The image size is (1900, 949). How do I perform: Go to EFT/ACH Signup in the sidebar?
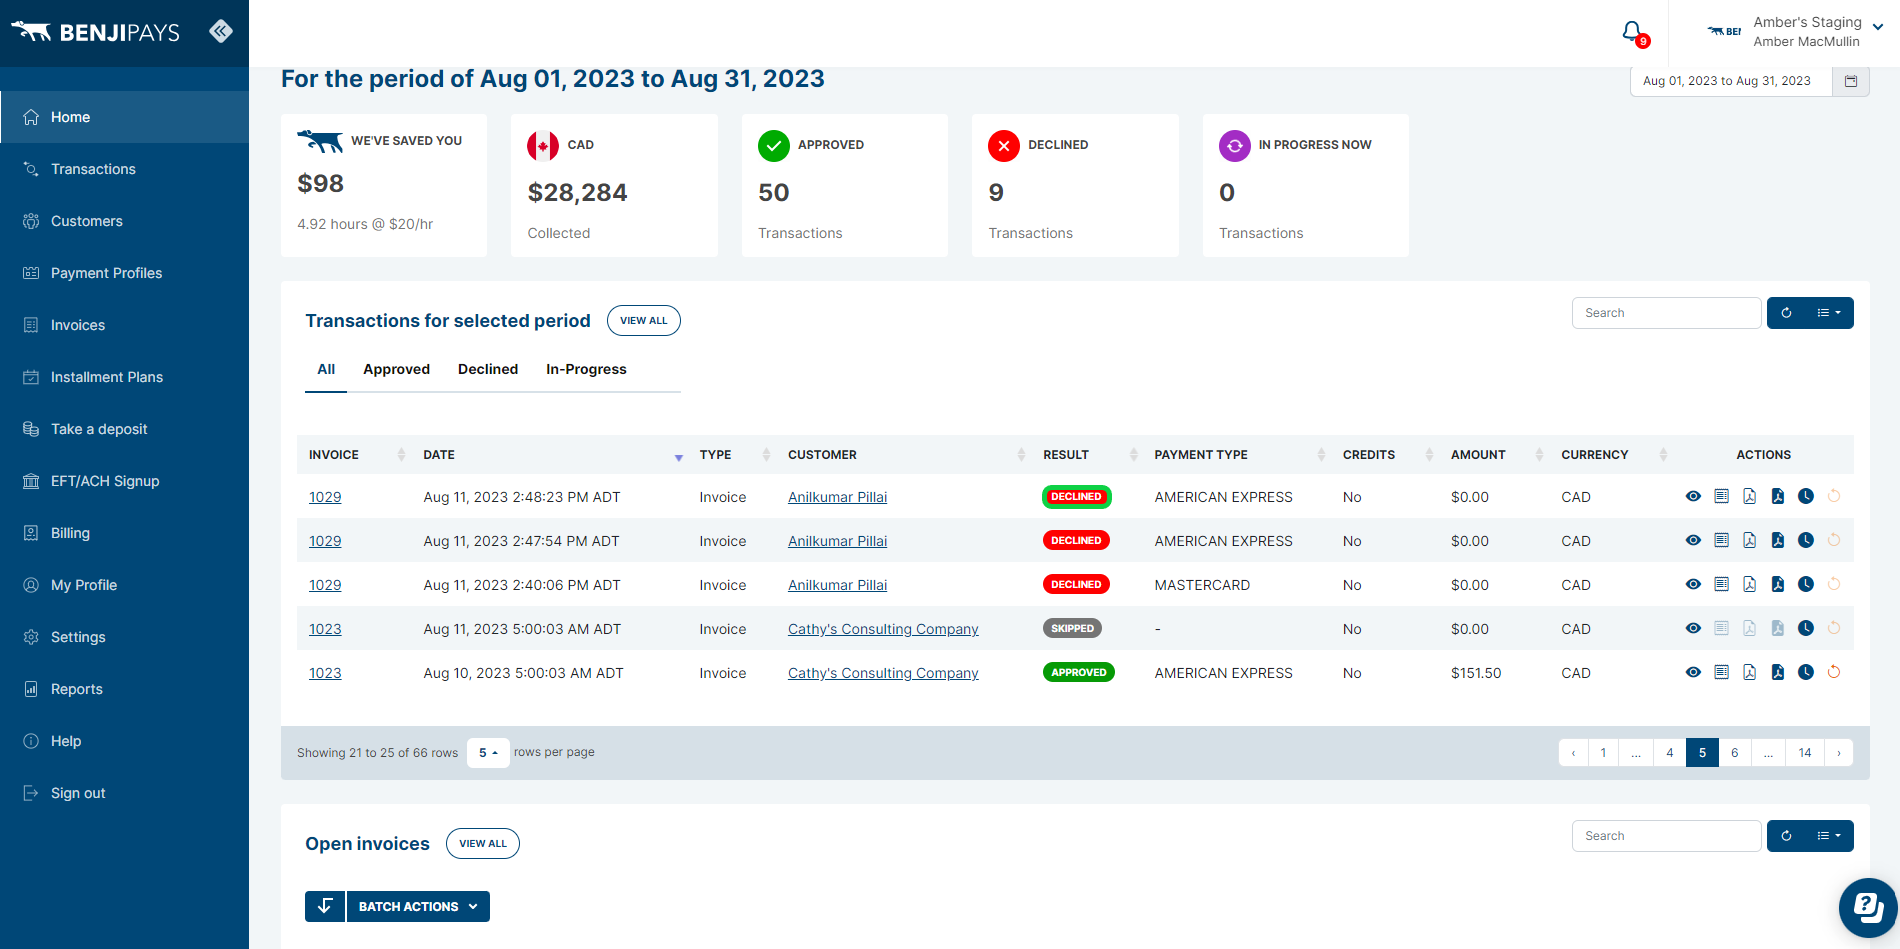(105, 481)
